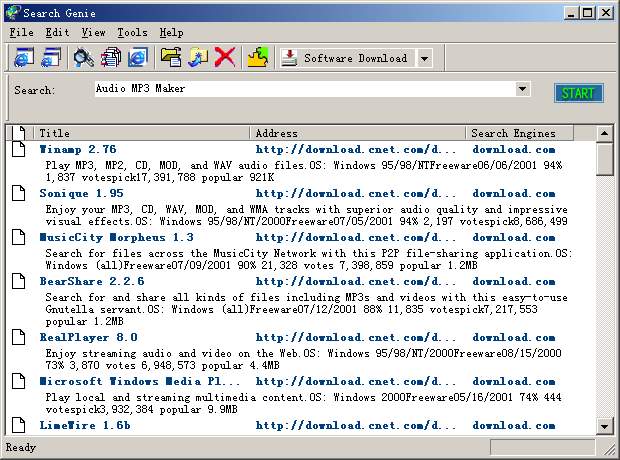Click the Search Genie title bar icon
This screenshot has height=460, width=620.
click(13, 13)
